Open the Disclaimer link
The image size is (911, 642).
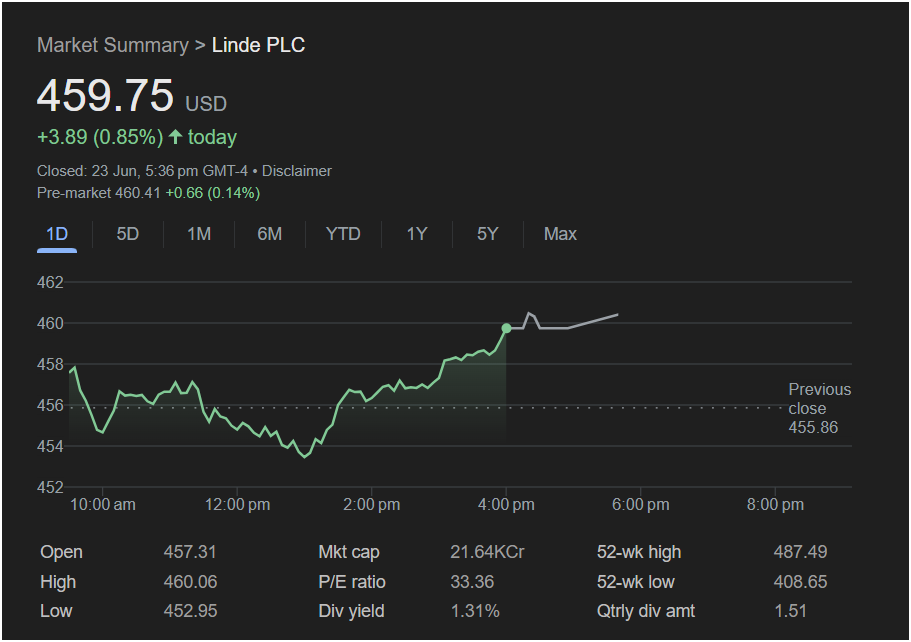[297, 171]
